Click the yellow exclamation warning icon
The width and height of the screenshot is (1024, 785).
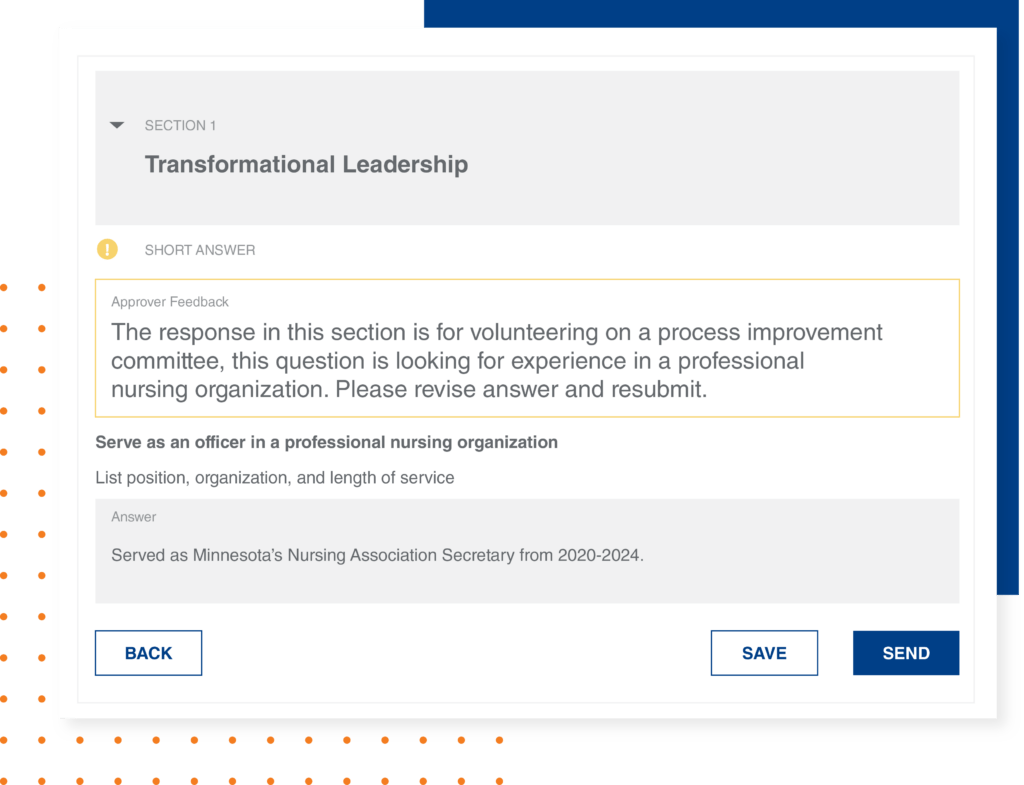[107, 249]
